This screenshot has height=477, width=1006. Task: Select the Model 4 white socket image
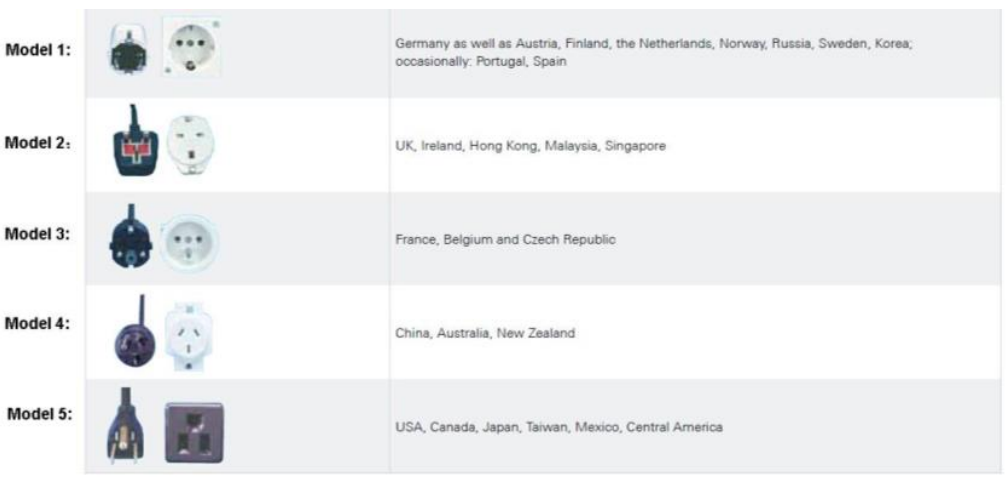(189, 334)
